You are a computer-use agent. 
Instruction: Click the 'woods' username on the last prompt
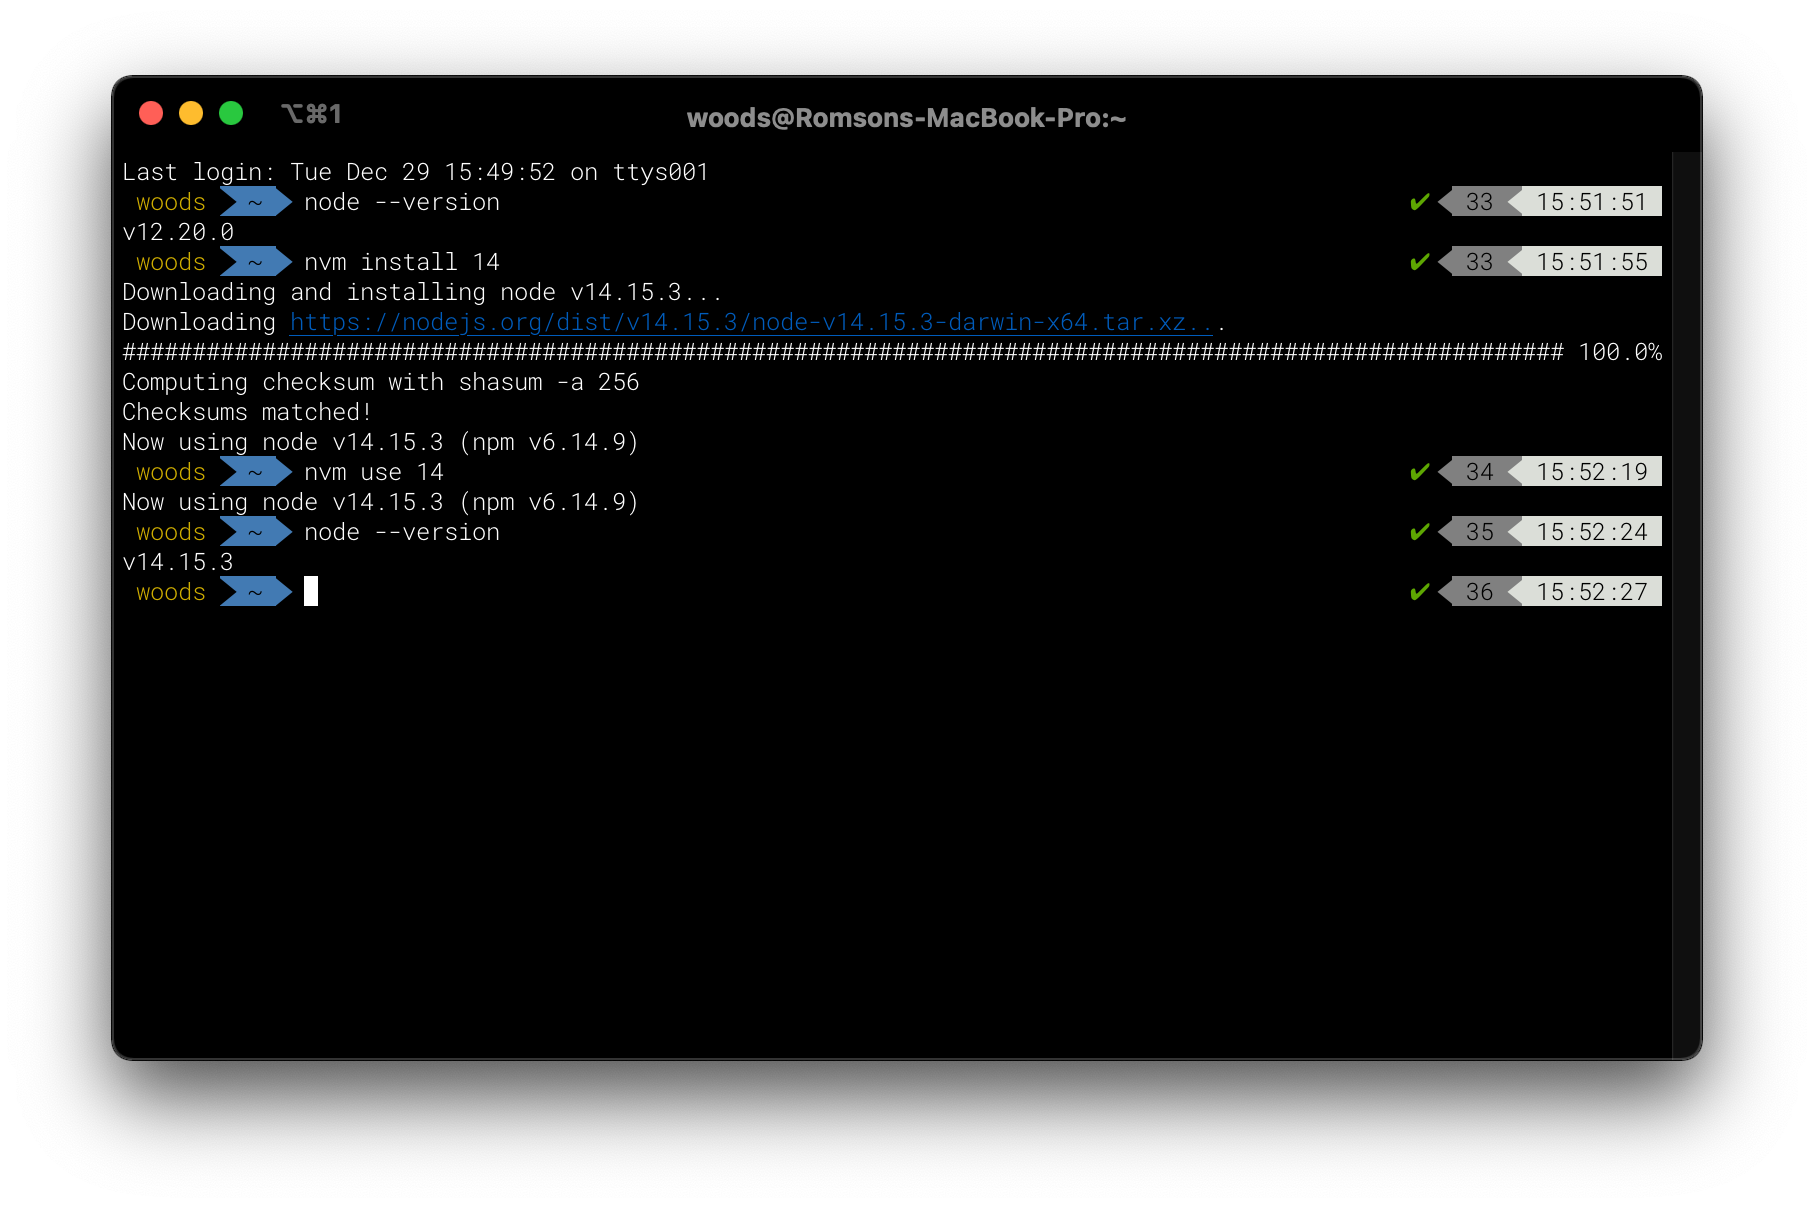[171, 592]
